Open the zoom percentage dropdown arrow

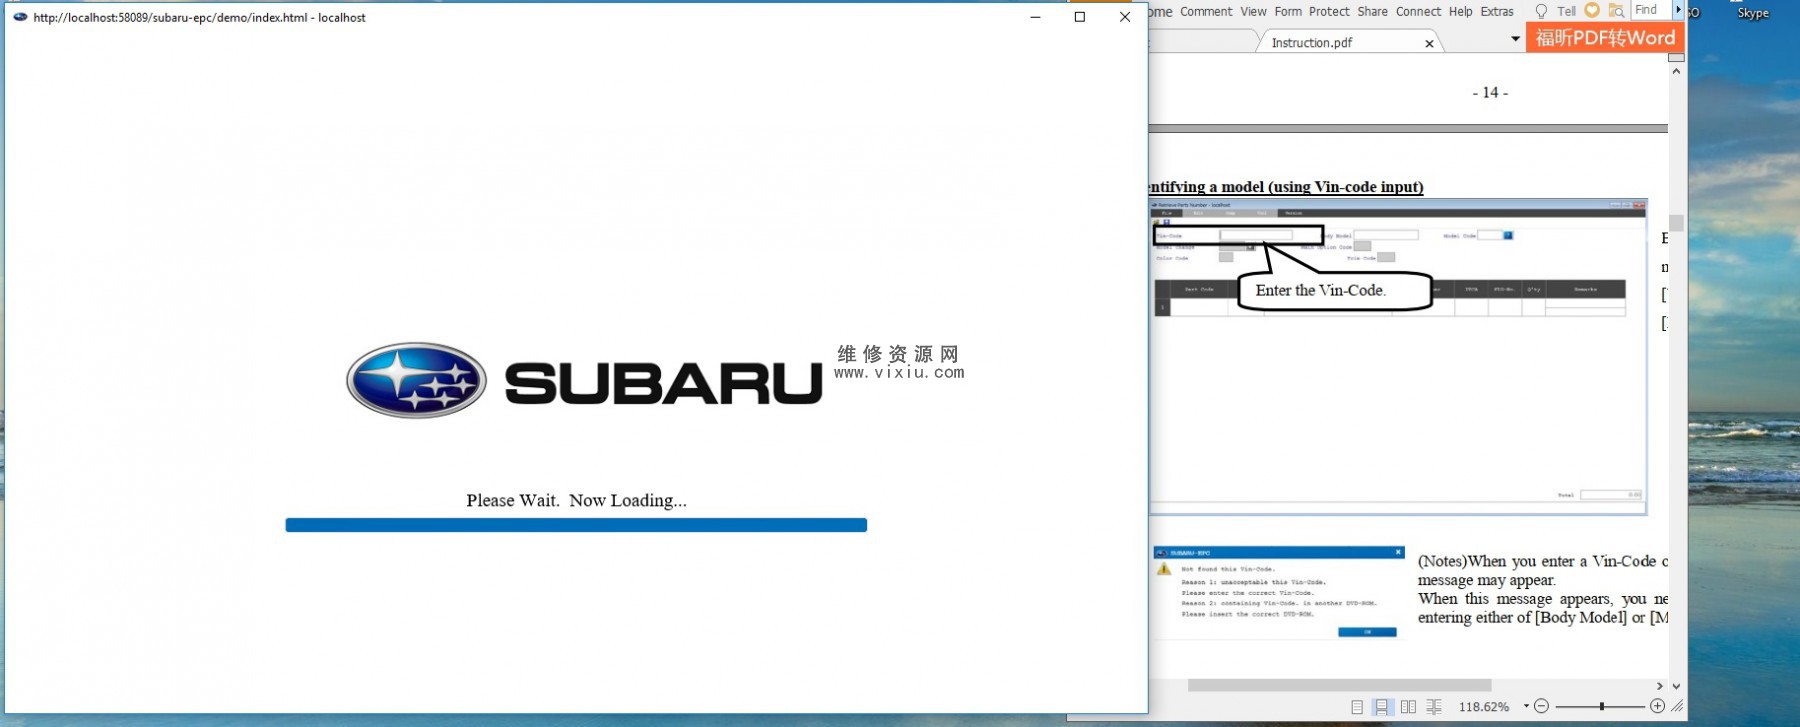1526,706
